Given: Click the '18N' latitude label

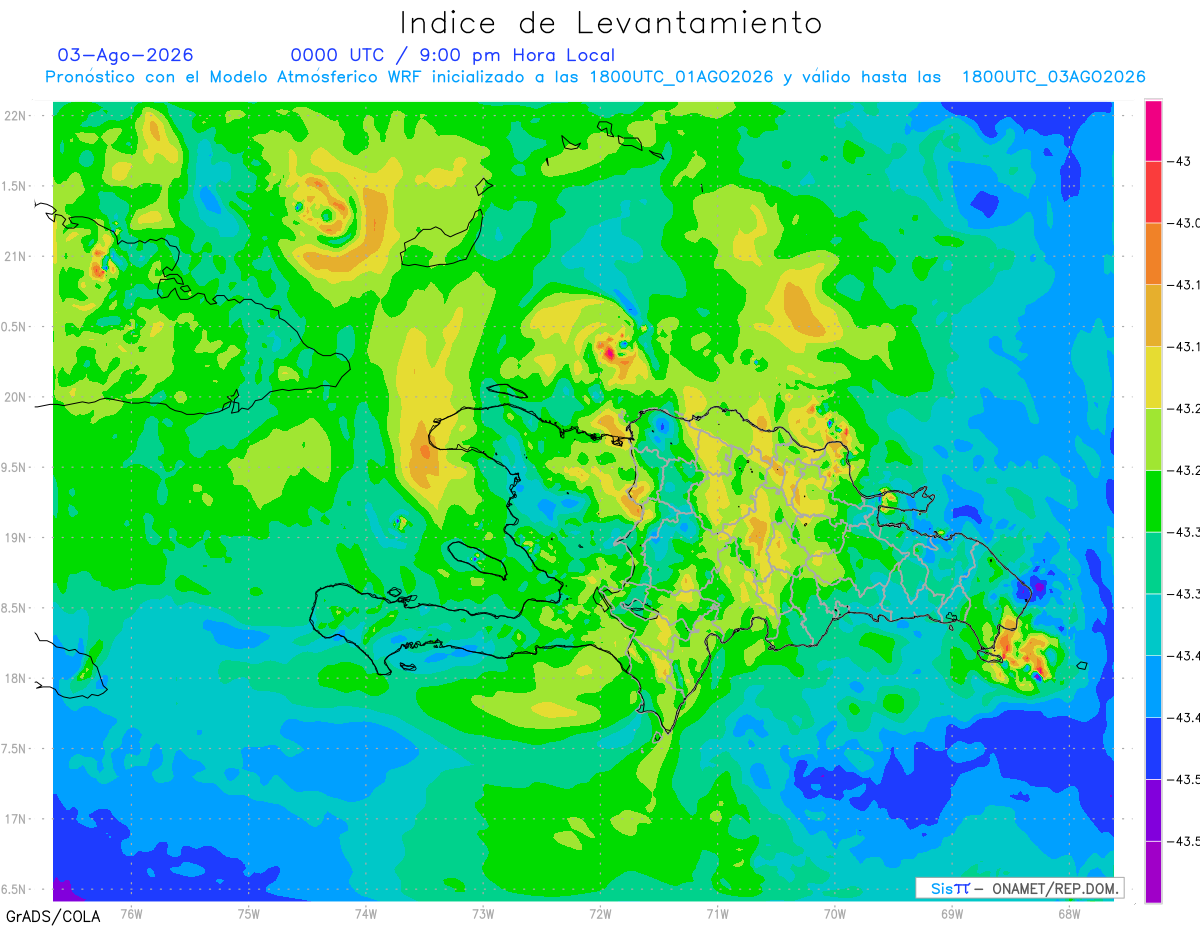Looking at the screenshot, I should tap(15, 678).
